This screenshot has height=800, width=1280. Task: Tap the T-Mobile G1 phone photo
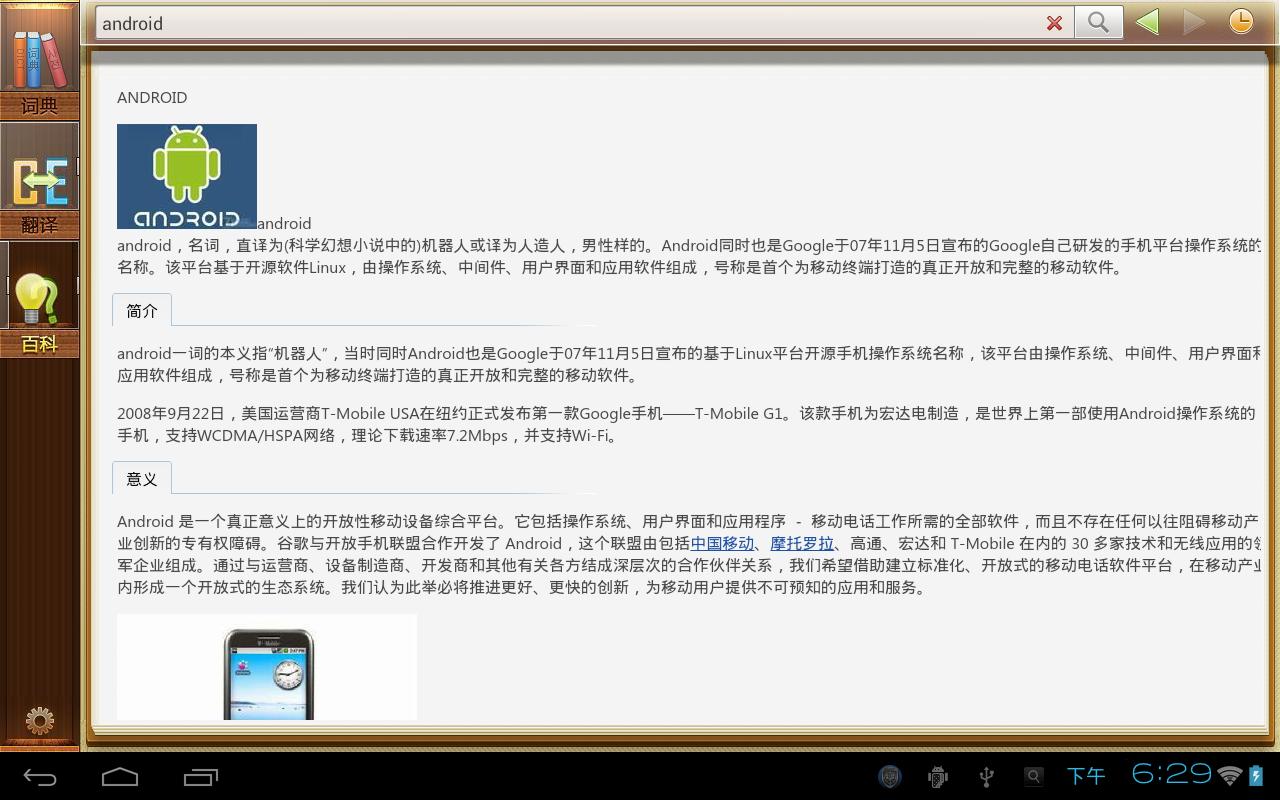click(x=267, y=668)
